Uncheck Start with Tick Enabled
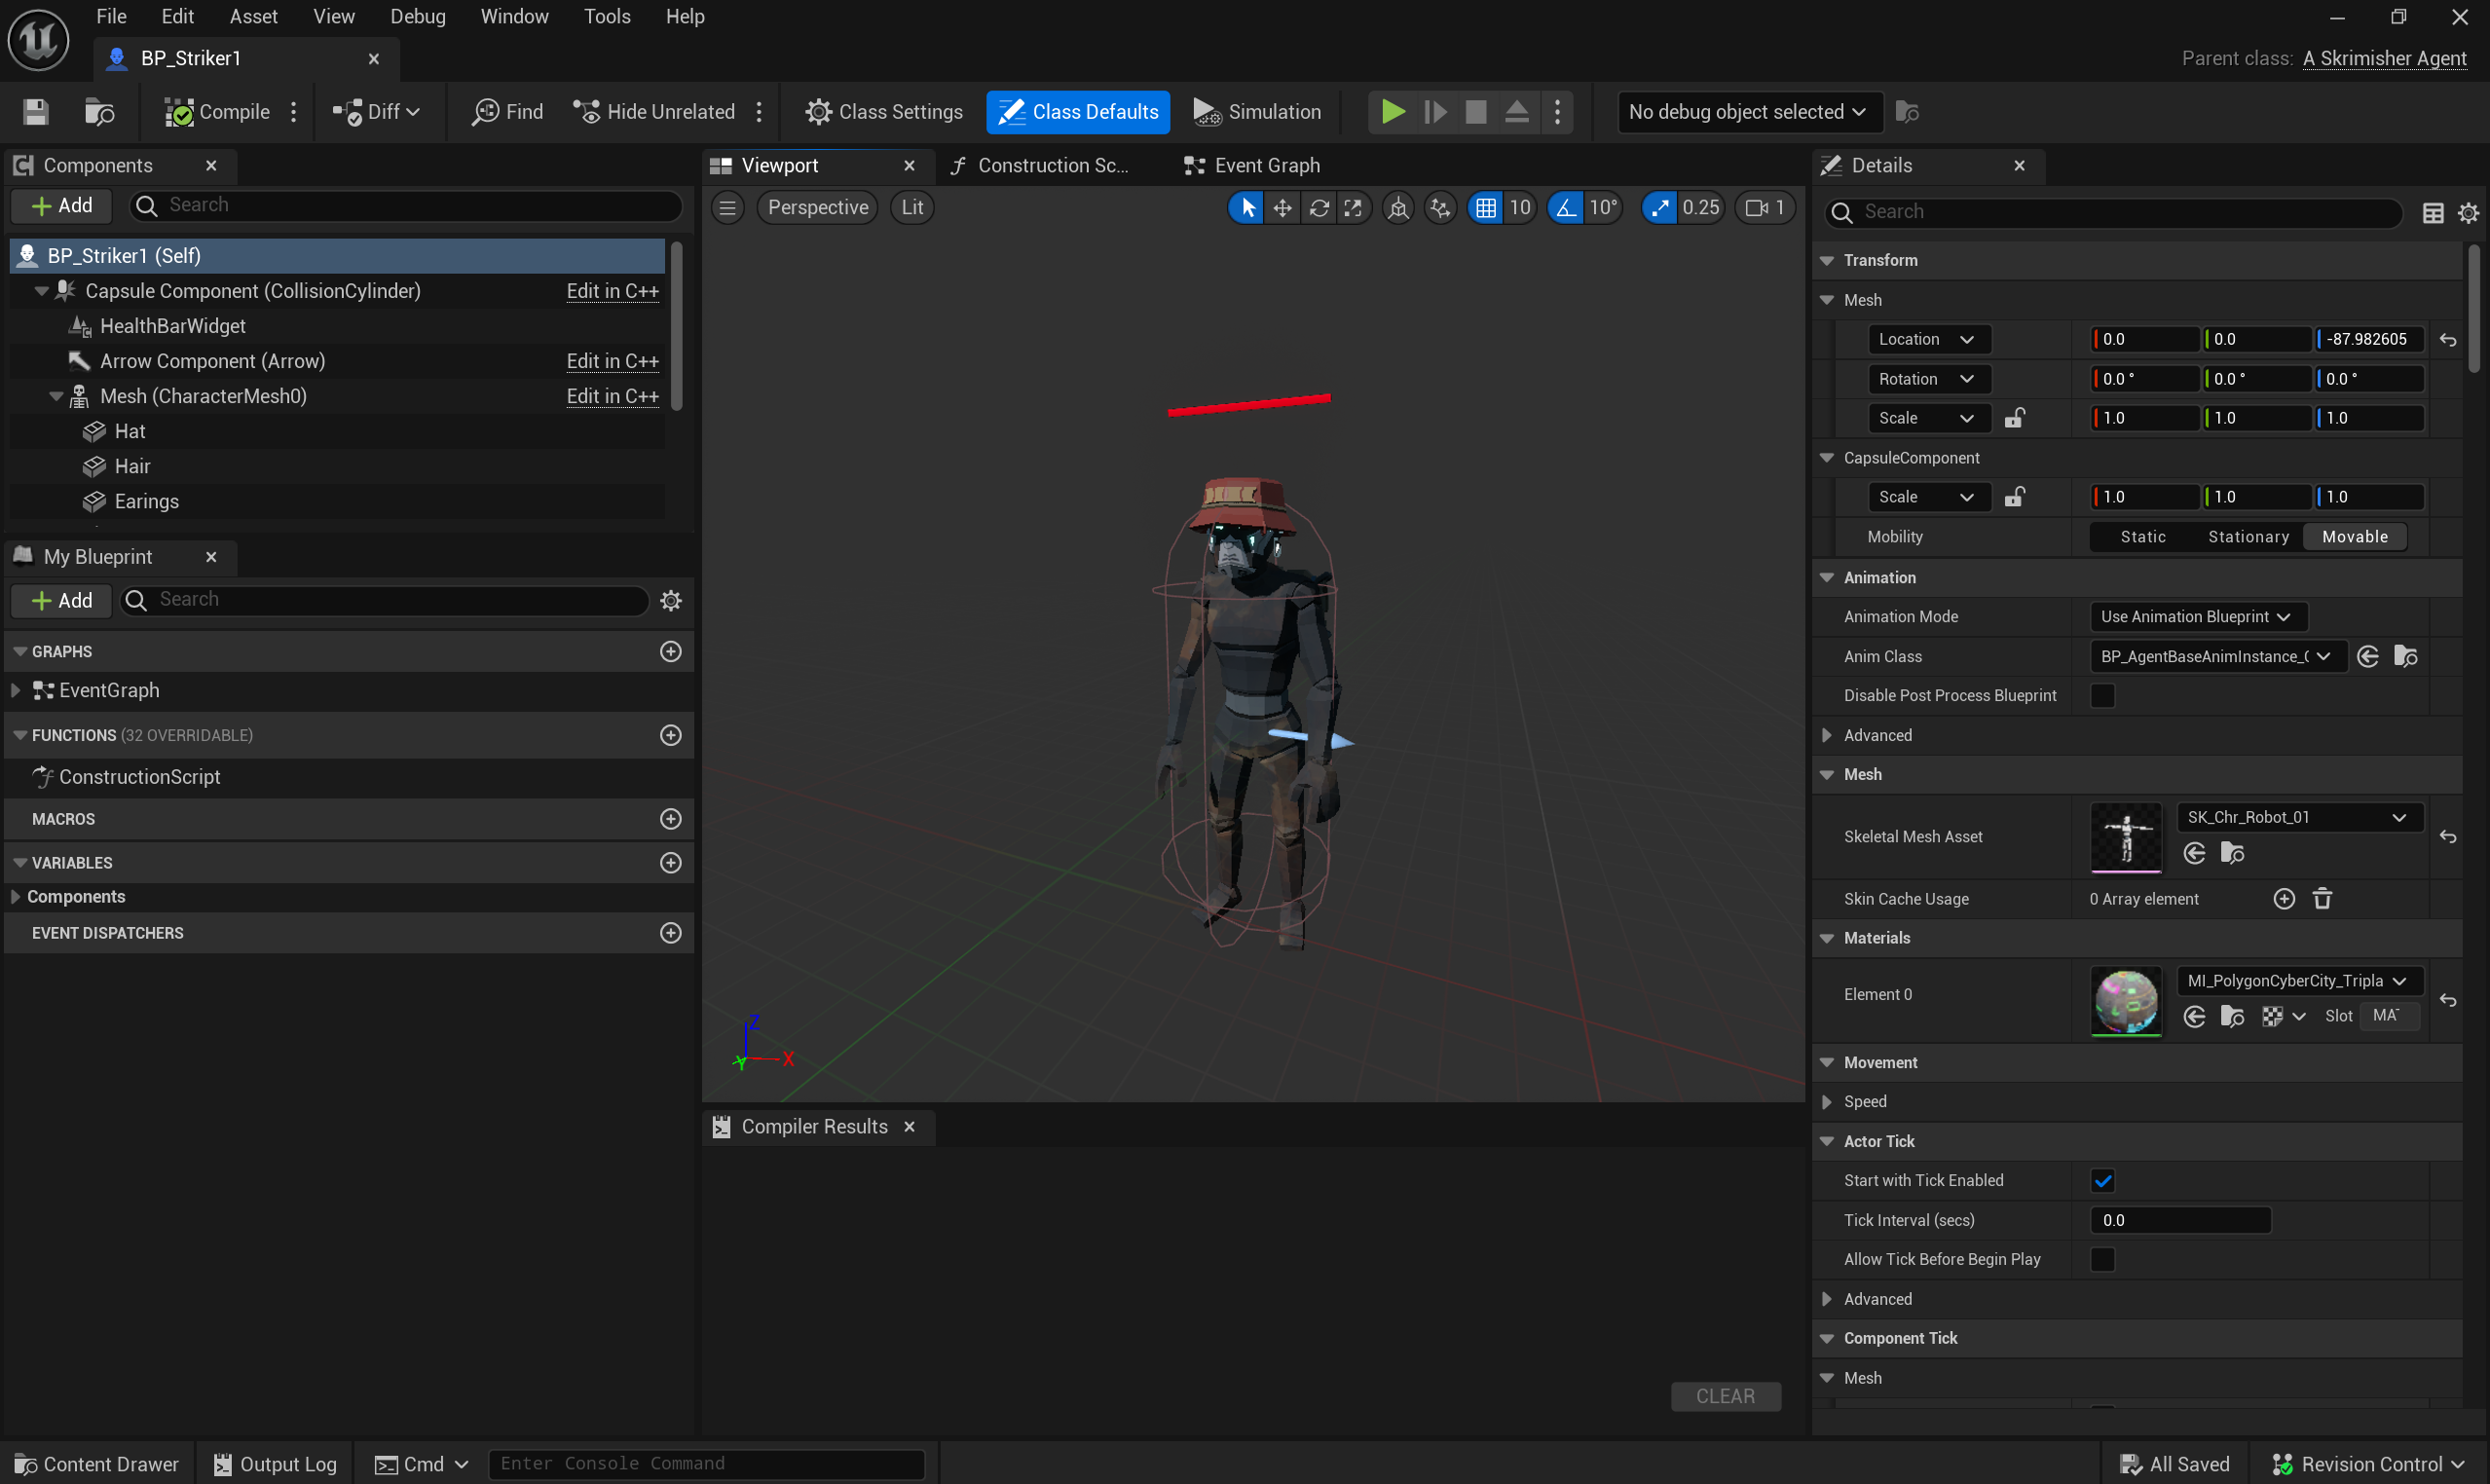The width and height of the screenshot is (2490, 1484). click(x=2103, y=1181)
